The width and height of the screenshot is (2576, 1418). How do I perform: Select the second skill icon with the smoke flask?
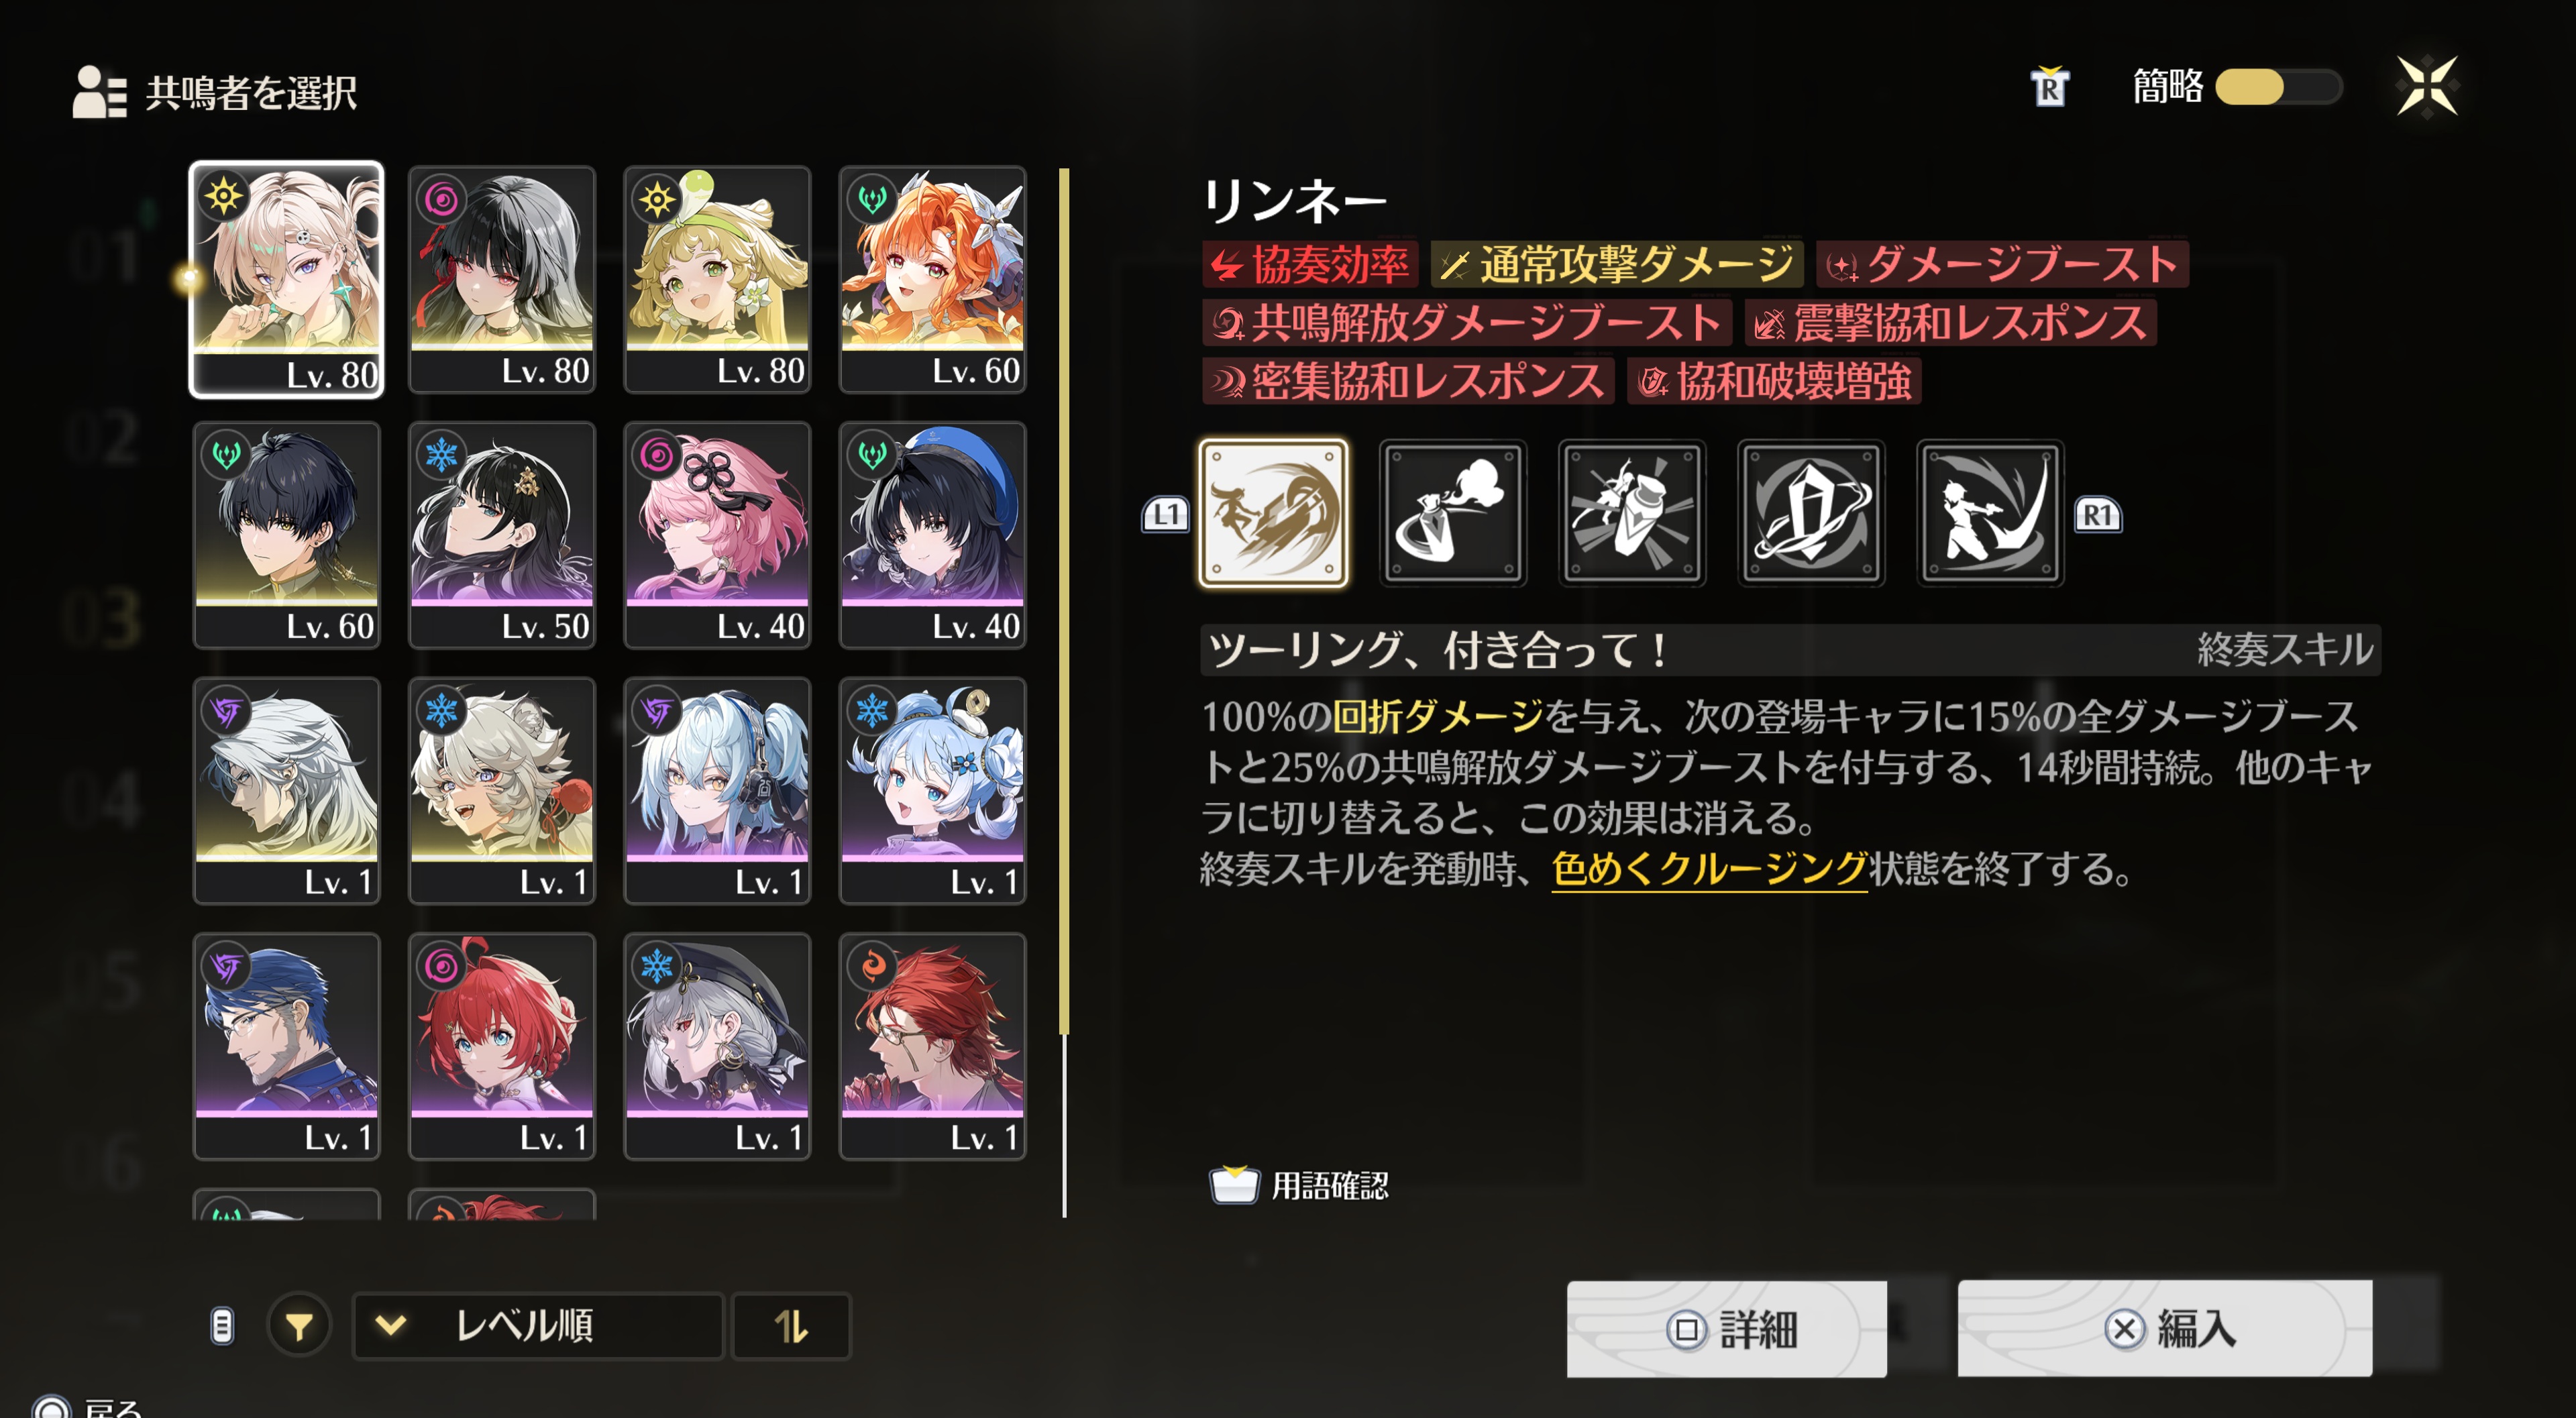pyautogui.click(x=1453, y=513)
